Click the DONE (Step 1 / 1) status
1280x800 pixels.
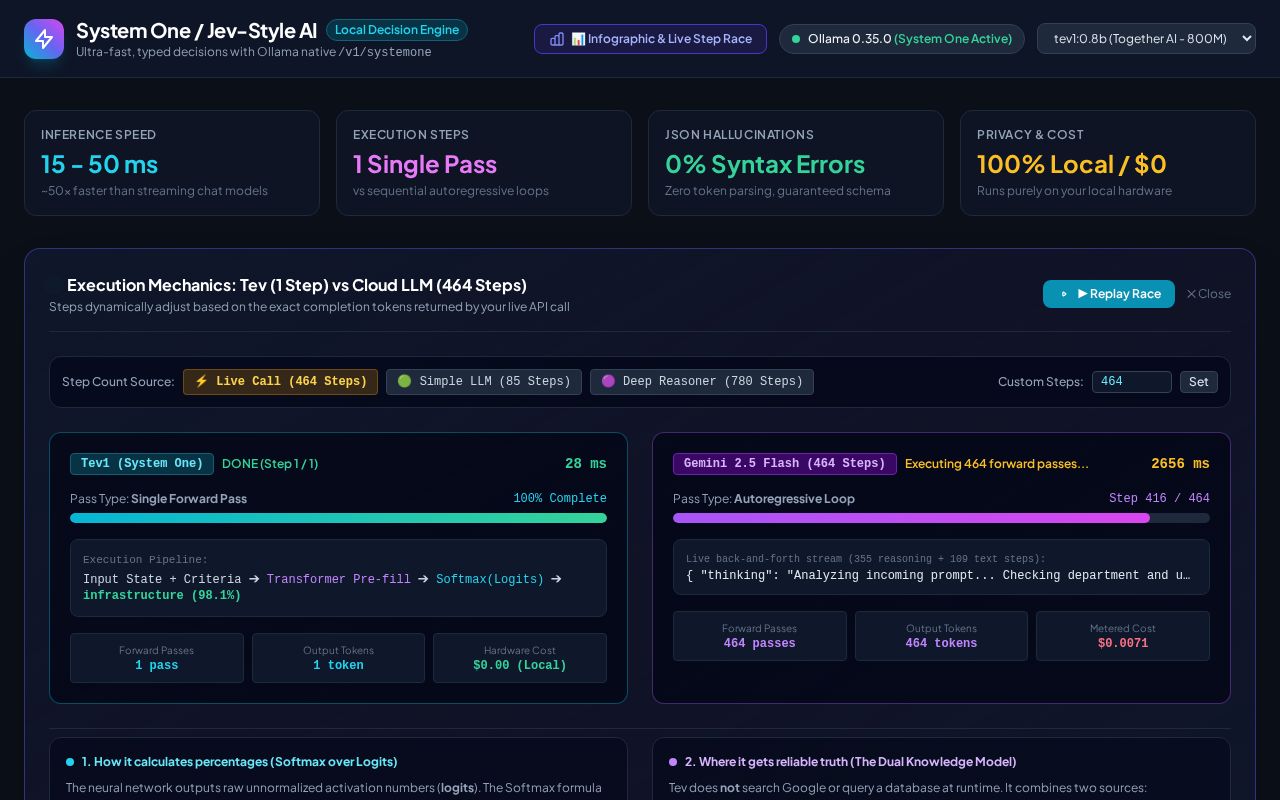[270, 464]
